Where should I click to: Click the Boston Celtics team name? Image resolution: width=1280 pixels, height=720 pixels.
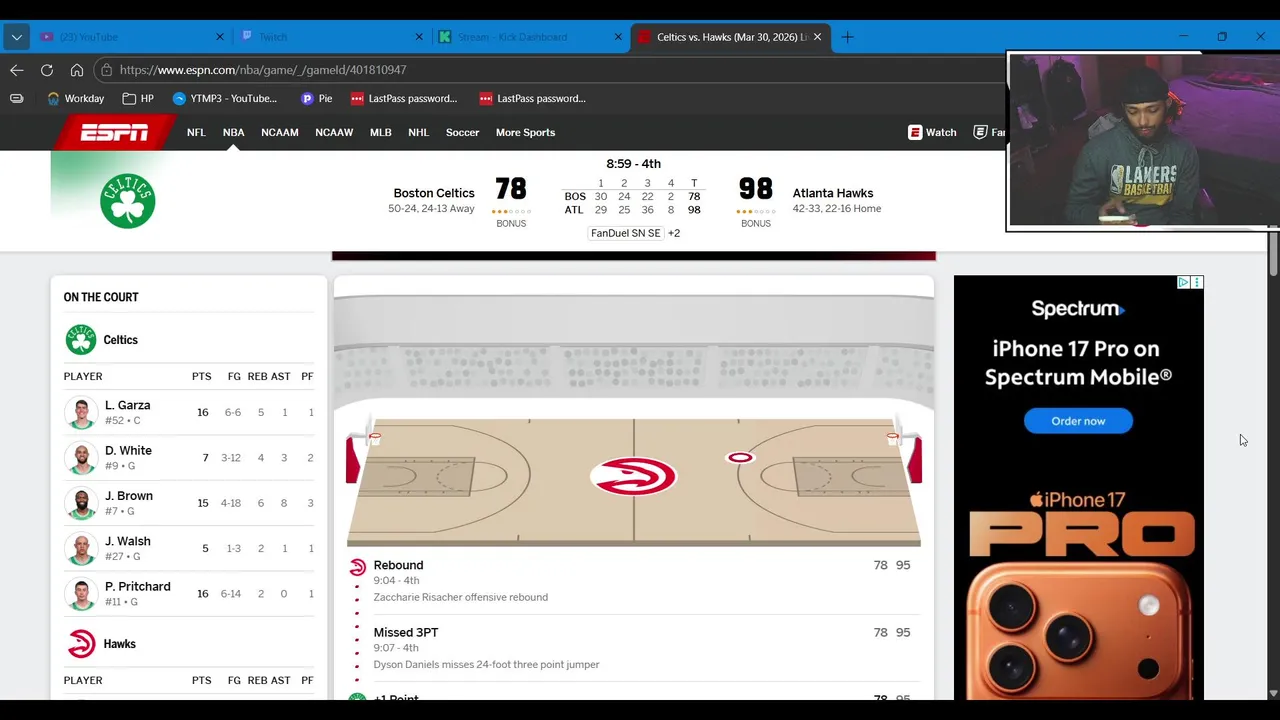point(434,193)
